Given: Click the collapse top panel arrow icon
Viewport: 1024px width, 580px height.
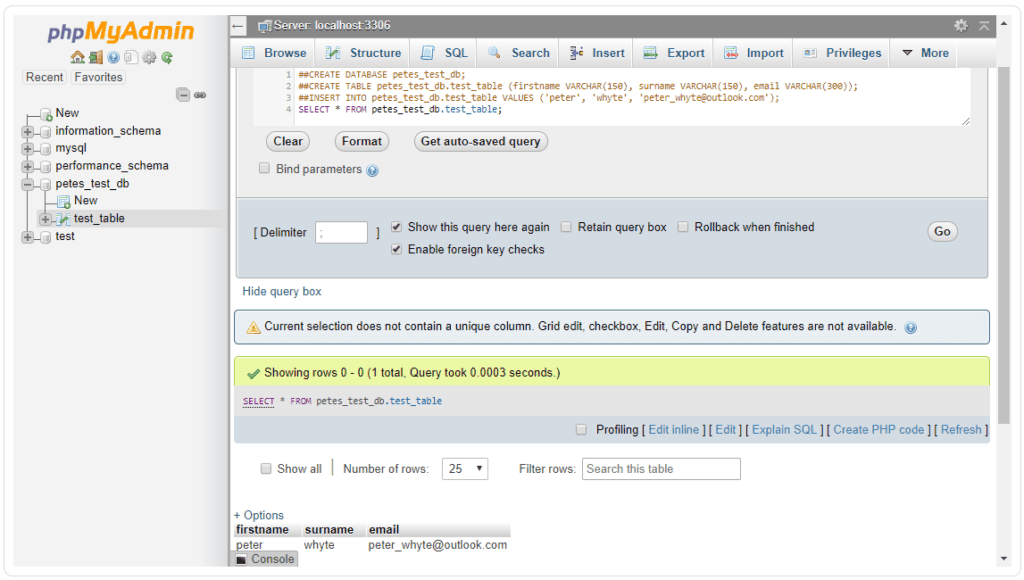Looking at the screenshot, I should click(x=984, y=25).
